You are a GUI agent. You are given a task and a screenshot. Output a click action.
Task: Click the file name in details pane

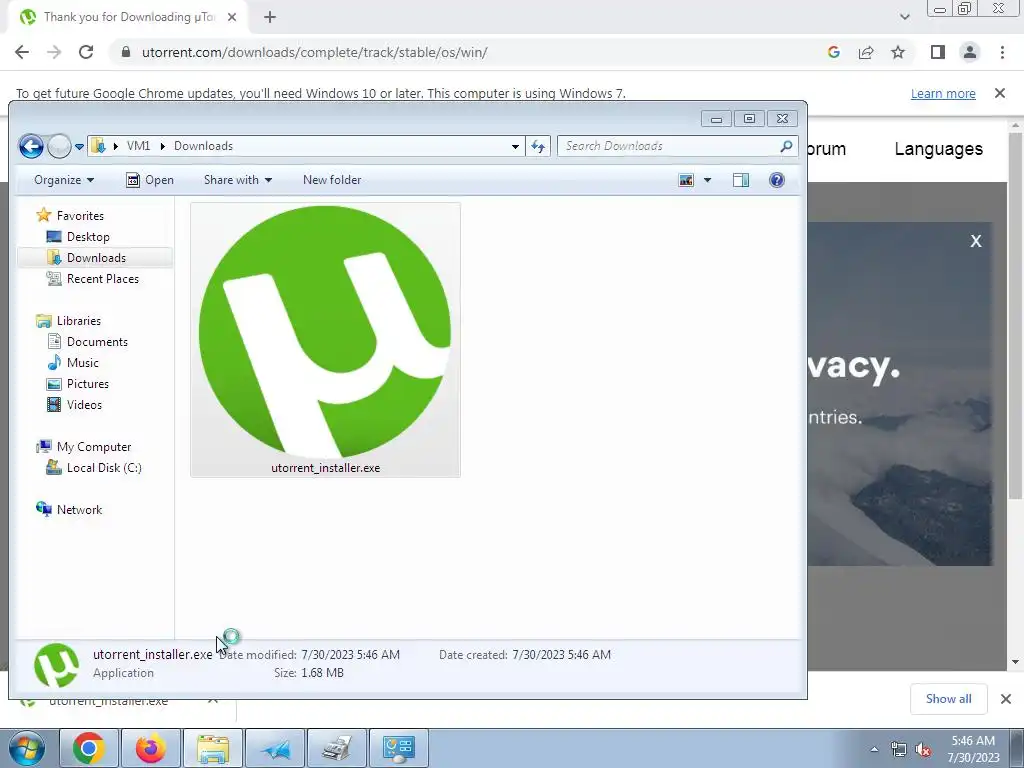[x=152, y=654]
